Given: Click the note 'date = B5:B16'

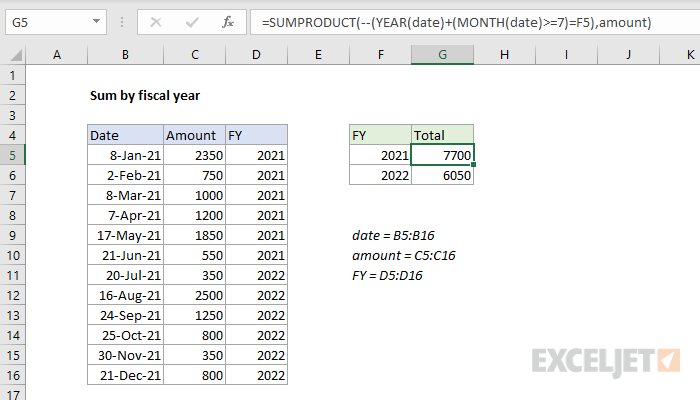Looking at the screenshot, I should pos(393,235).
